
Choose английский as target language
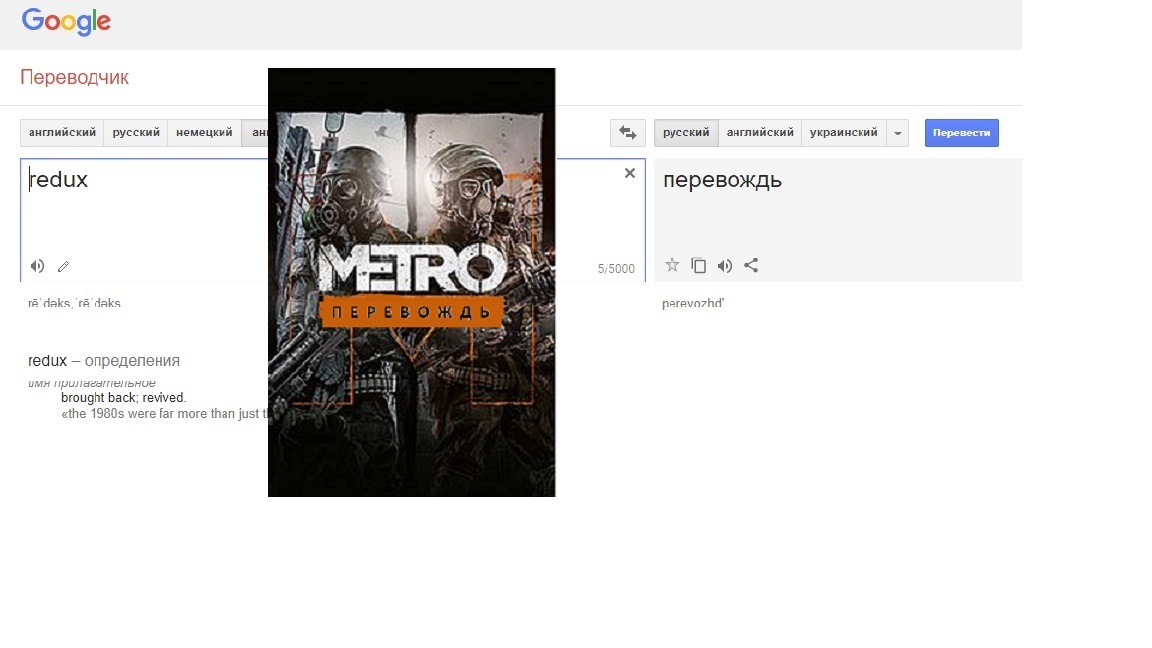tap(760, 133)
